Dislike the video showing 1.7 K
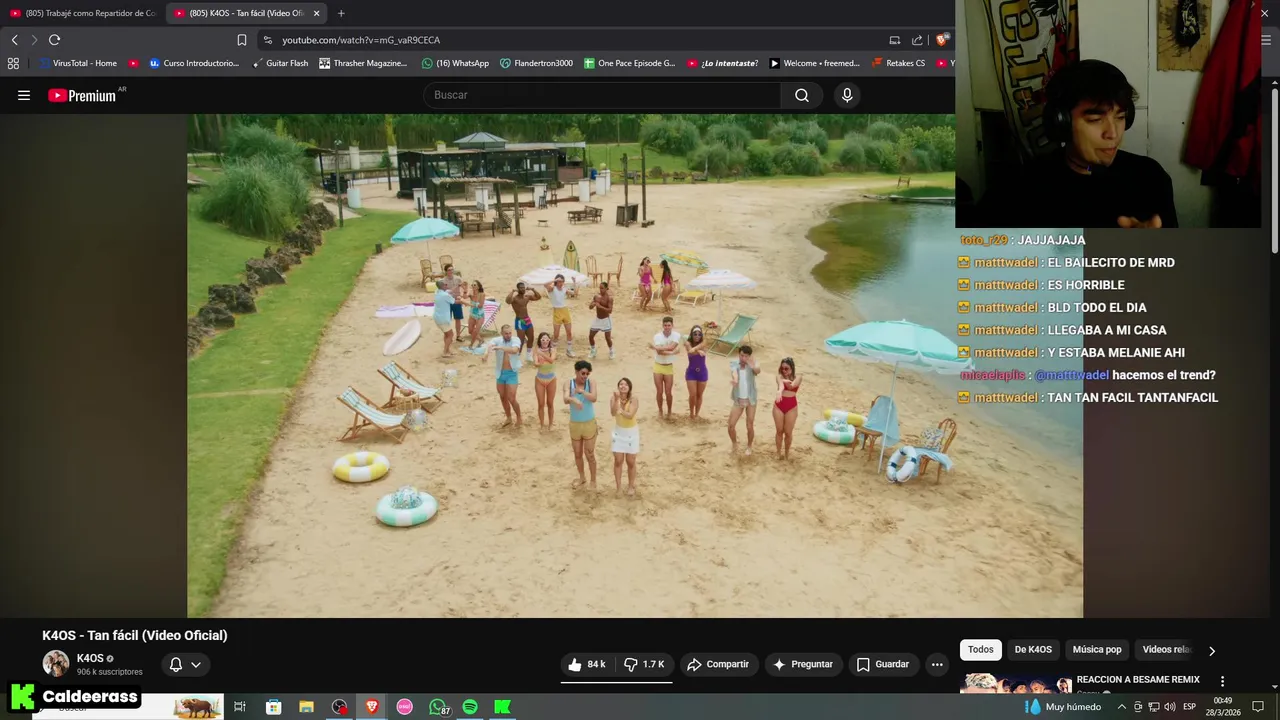1280x720 pixels. 644,664
